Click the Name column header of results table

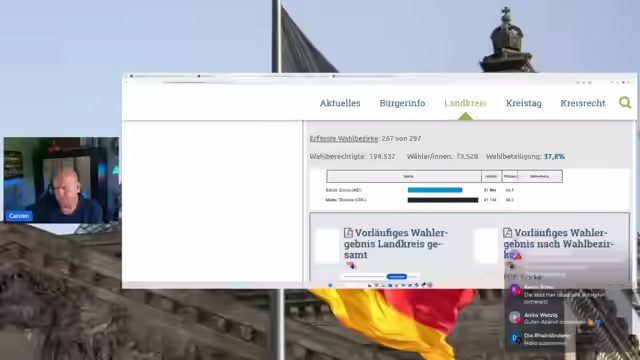(404, 176)
